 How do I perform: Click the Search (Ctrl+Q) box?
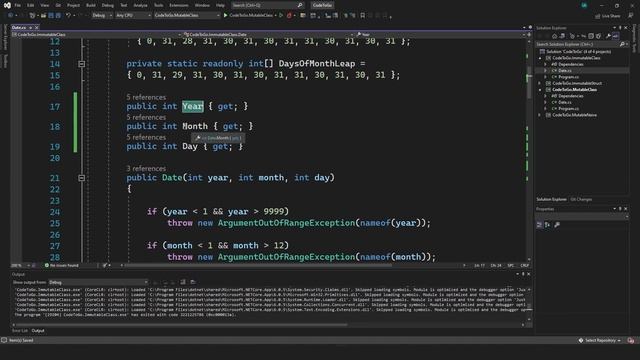click(x=268, y=5)
